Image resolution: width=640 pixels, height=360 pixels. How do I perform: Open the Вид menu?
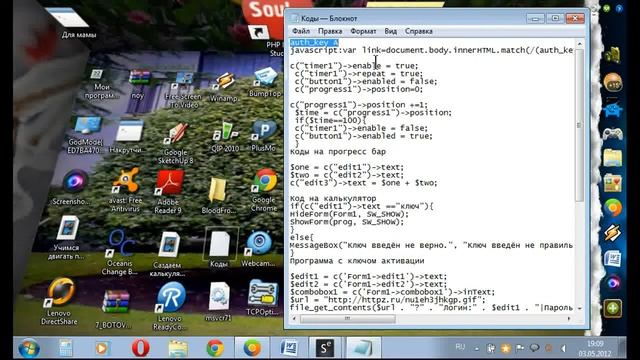(x=391, y=31)
